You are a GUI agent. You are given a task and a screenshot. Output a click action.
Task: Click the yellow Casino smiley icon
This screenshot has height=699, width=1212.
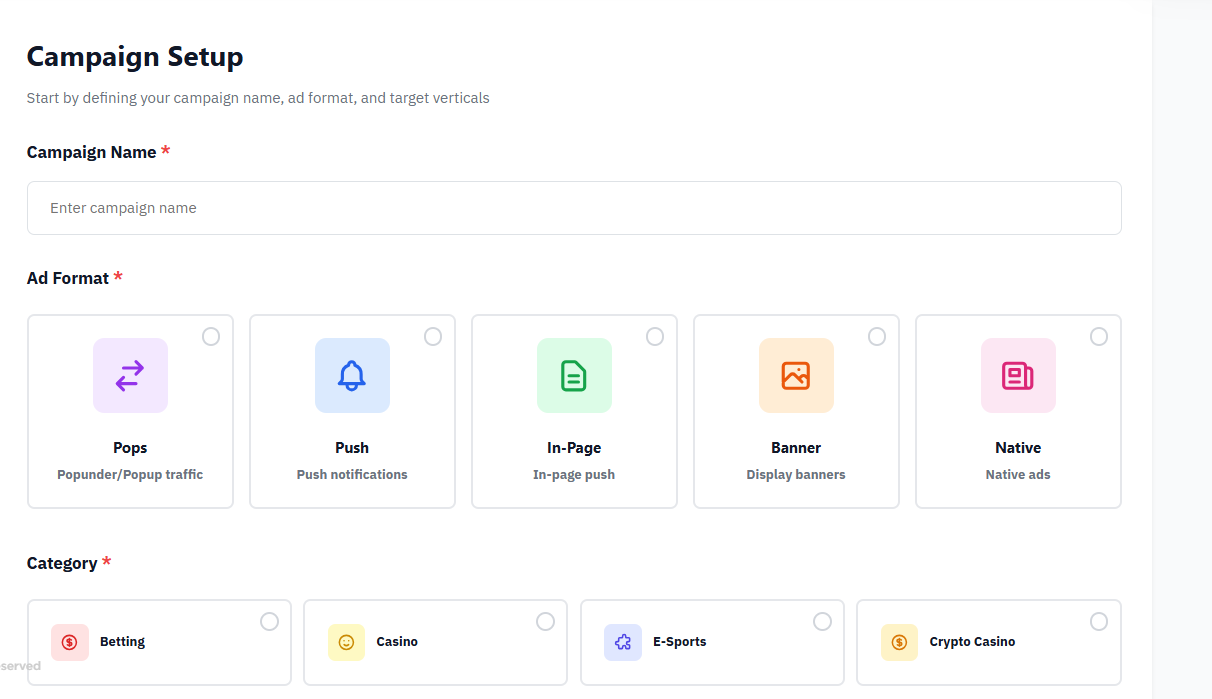pyautogui.click(x=346, y=642)
